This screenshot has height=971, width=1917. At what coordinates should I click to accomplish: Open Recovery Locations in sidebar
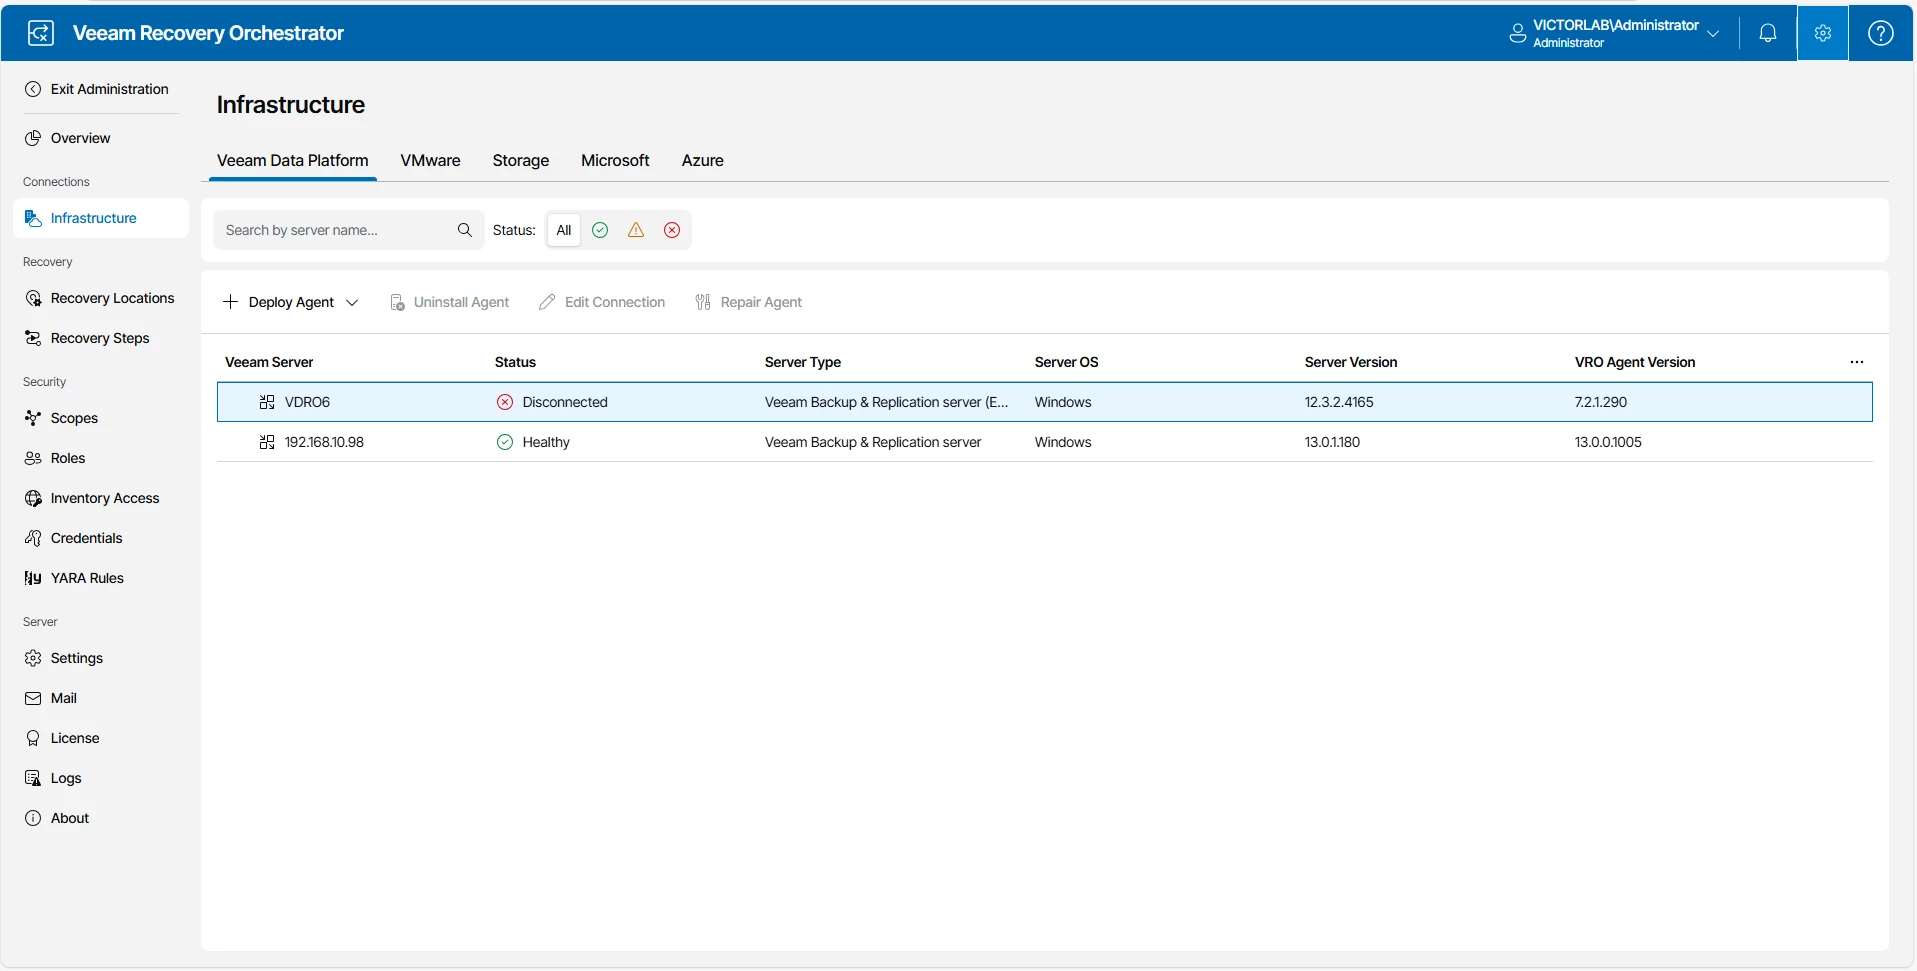pyautogui.click(x=112, y=298)
